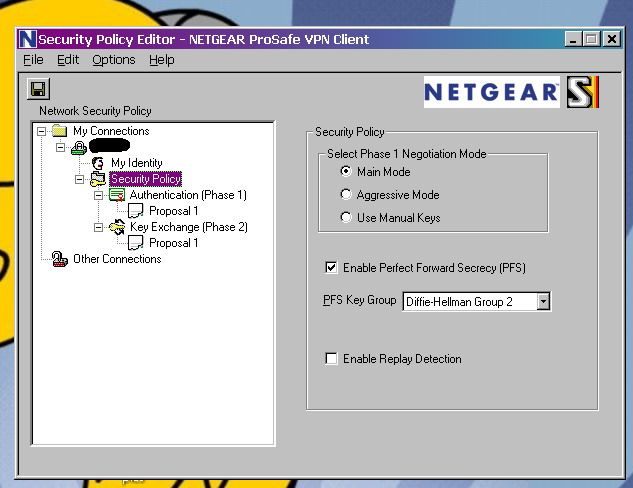The image size is (633, 488).
Task: Click the My Connections folder icon
Action: pos(59,131)
